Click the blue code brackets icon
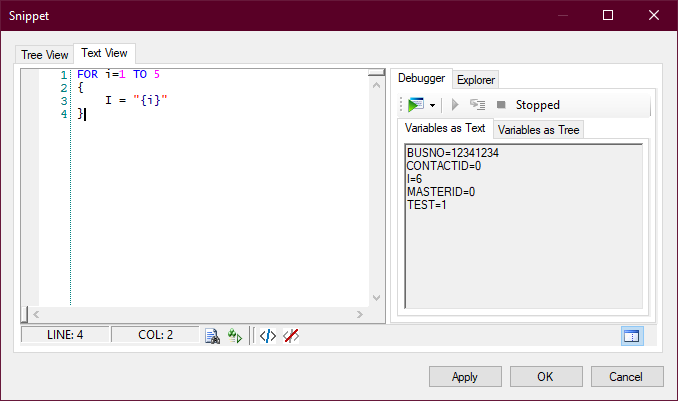 coord(267,336)
